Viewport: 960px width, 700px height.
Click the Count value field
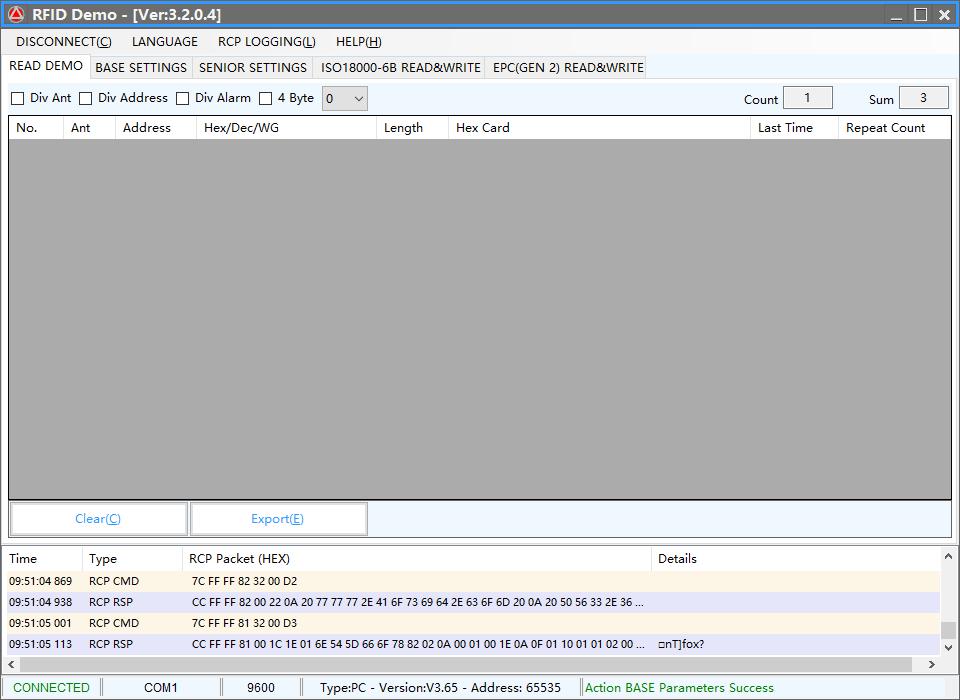pyautogui.click(x=808, y=98)
